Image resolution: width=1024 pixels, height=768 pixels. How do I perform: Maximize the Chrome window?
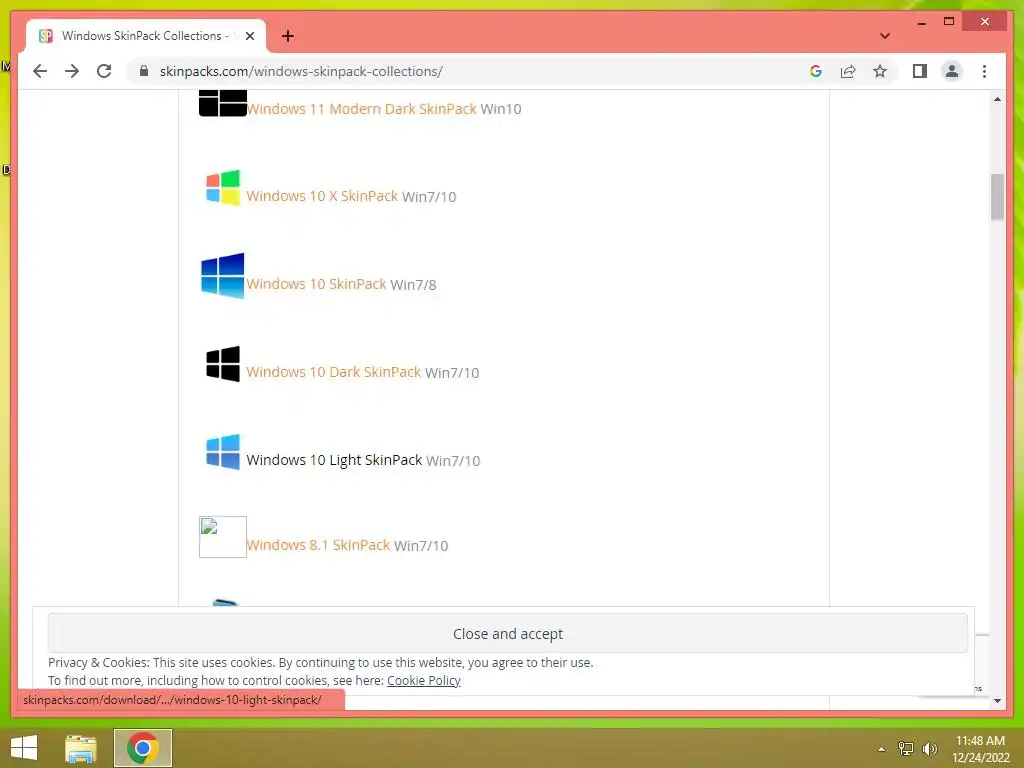click(949, 22)
